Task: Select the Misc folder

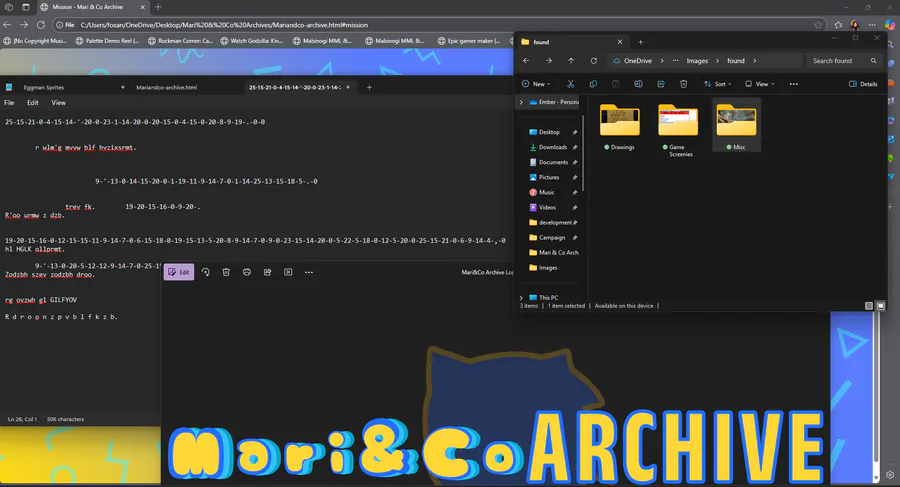Action: point(736,125)
